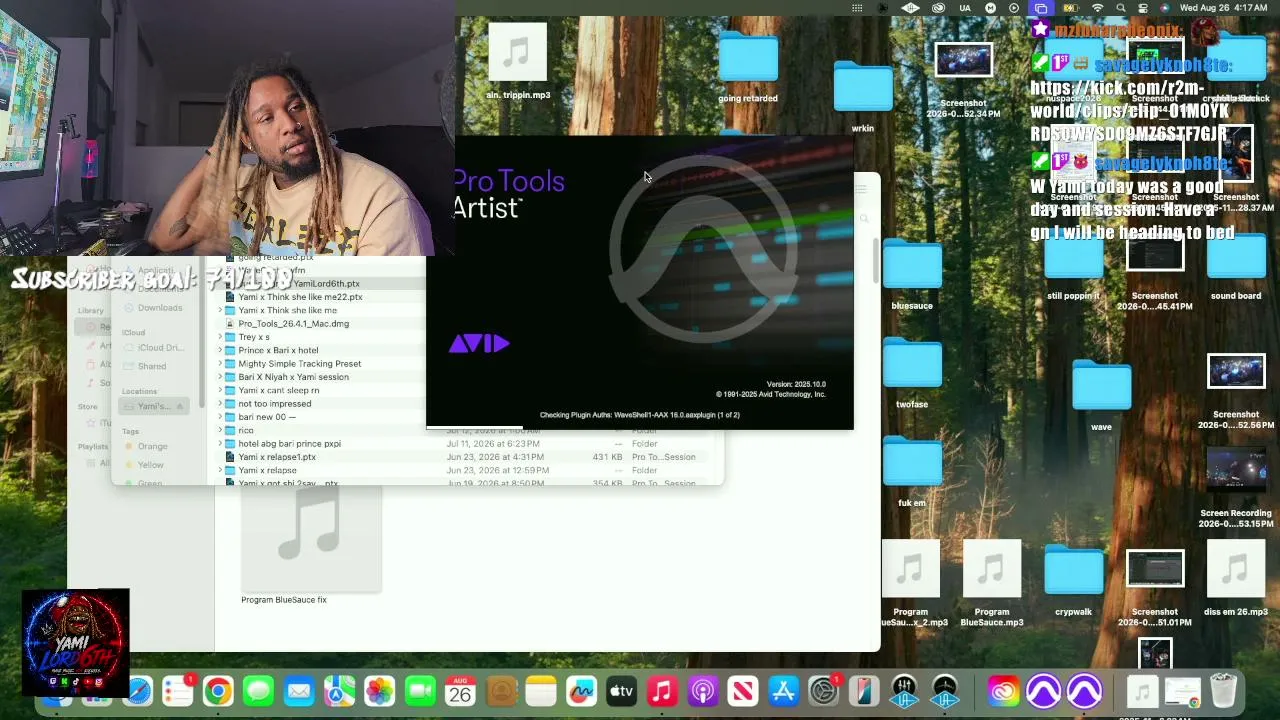Click the battery status in menu bar
This screenshot has height=720, width=1280.
coord(1071,8)
